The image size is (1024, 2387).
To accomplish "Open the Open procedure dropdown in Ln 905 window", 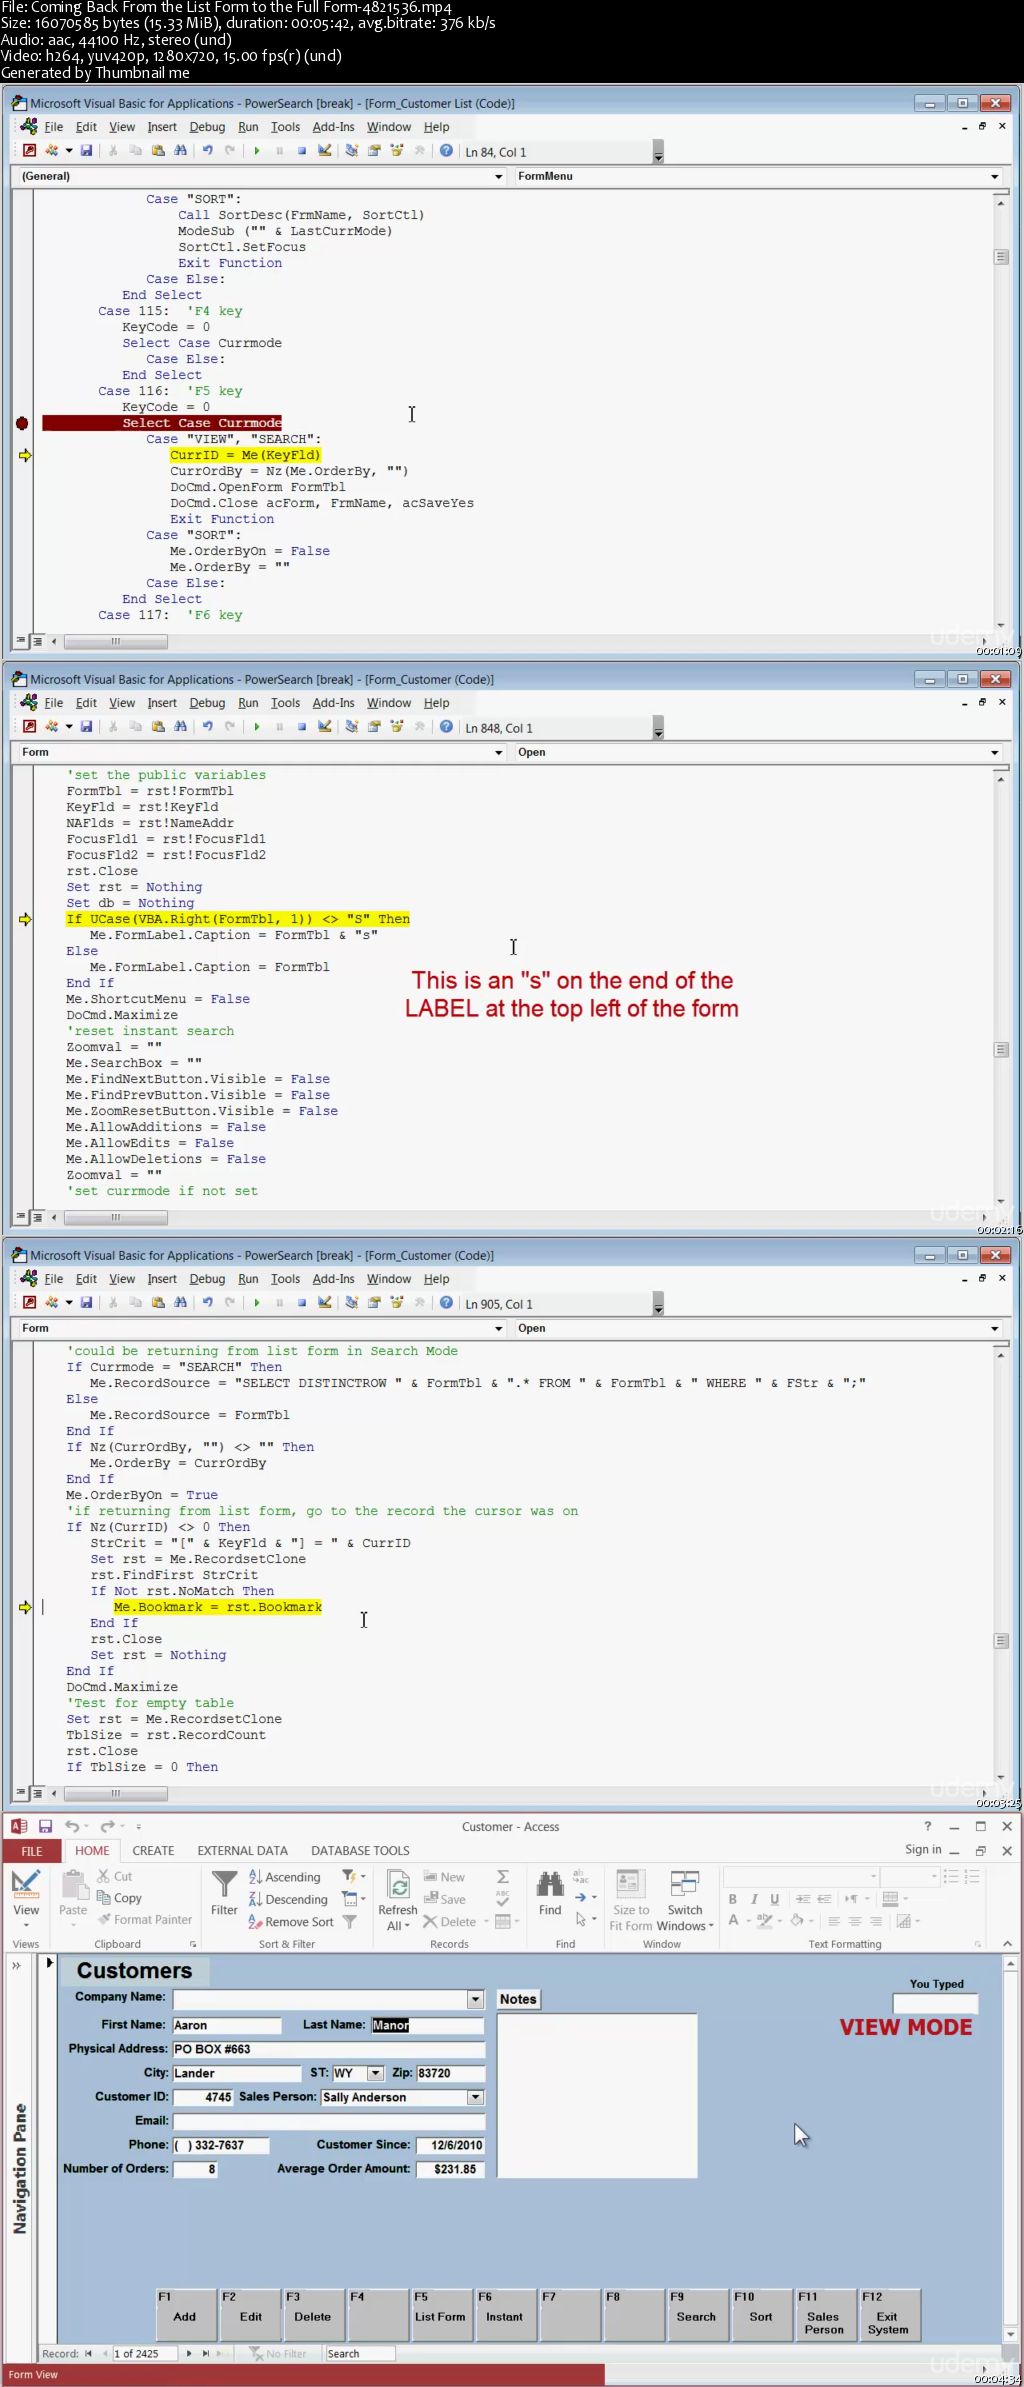I will pyautogui.click(x=995, y=1328).
